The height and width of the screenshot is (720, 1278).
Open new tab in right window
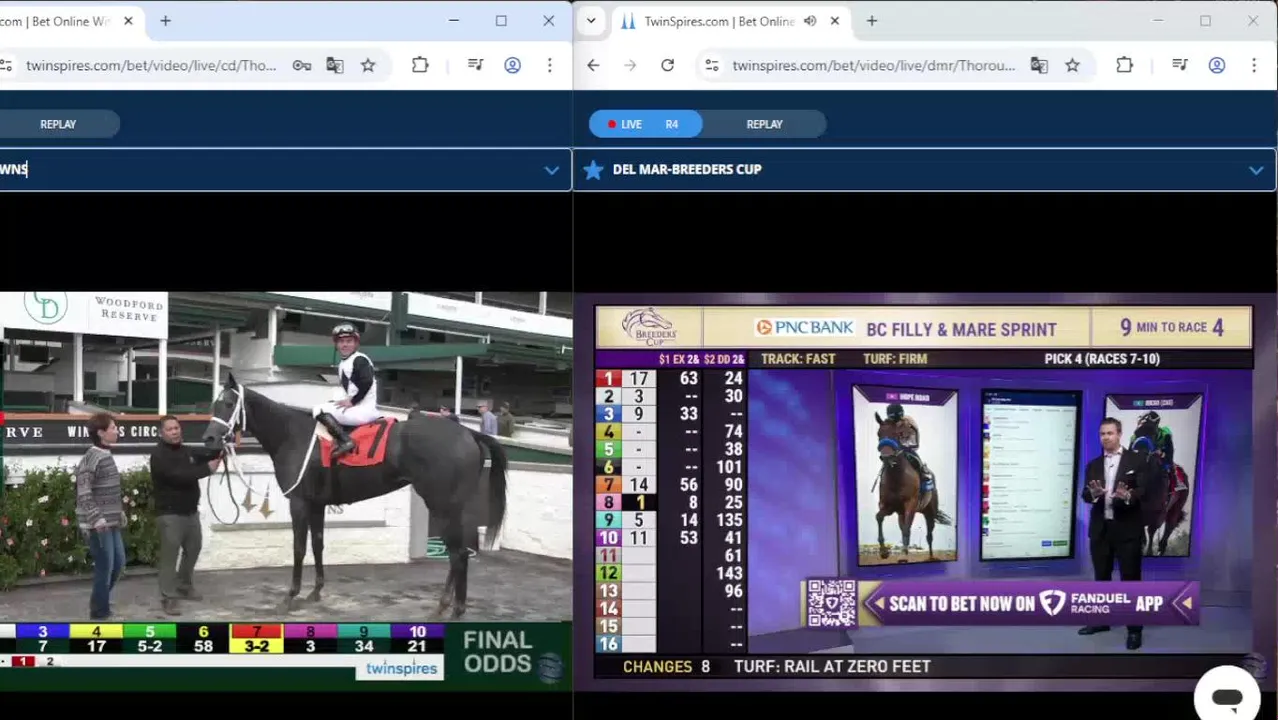click(x=871, y=20)
